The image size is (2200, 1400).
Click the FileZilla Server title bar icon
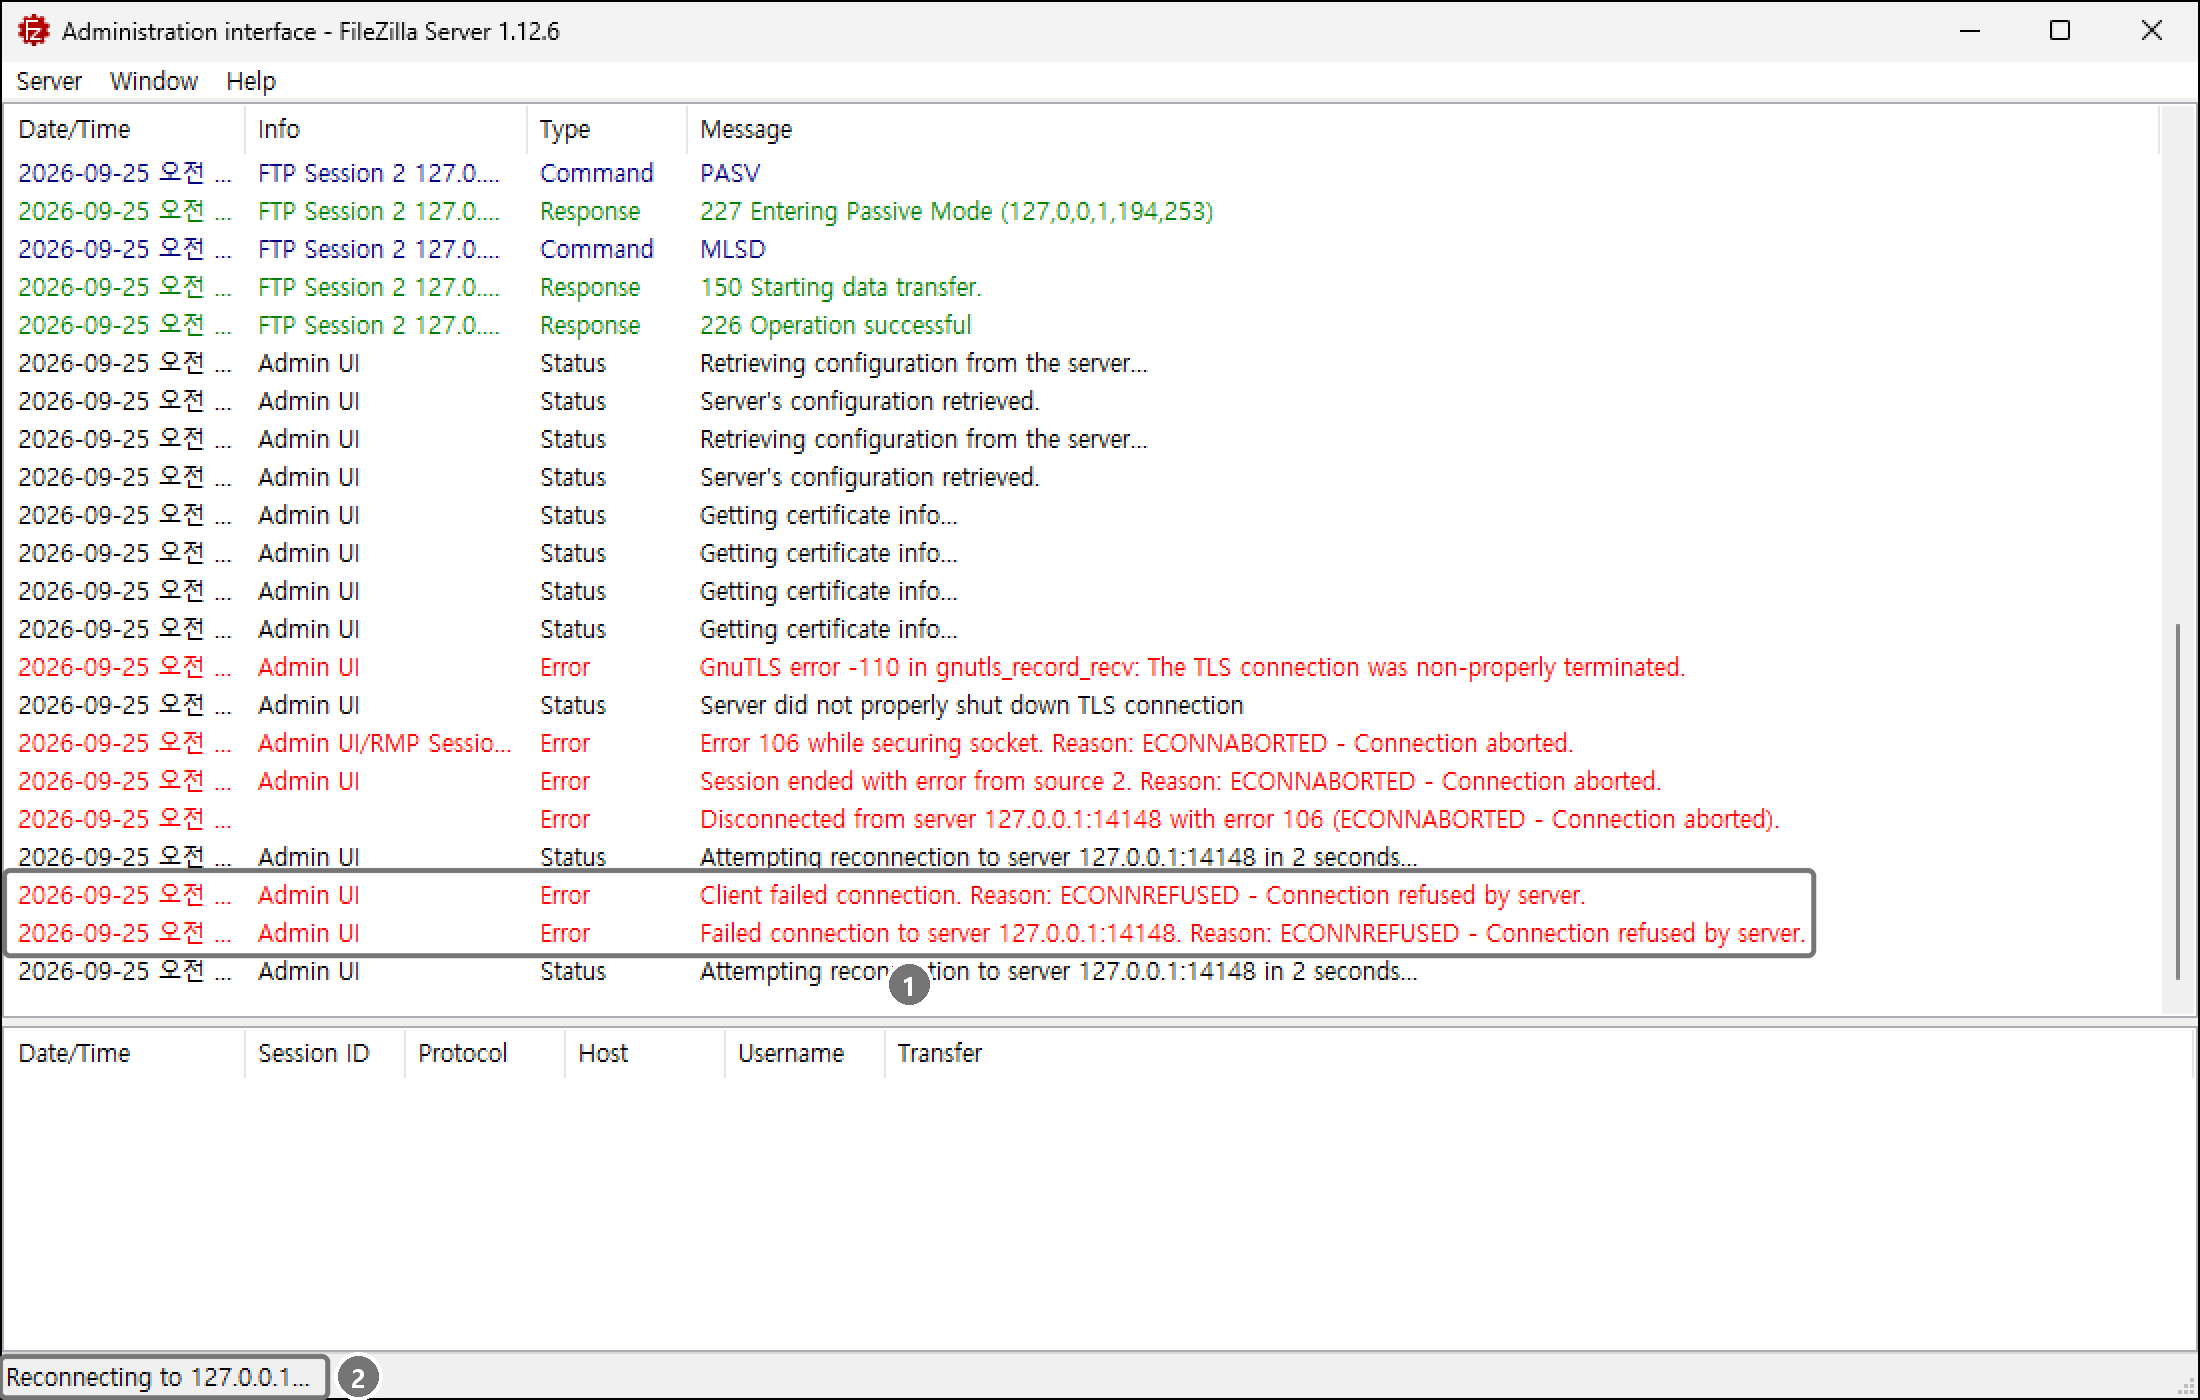pyautogui.click(x=34, y=31)
